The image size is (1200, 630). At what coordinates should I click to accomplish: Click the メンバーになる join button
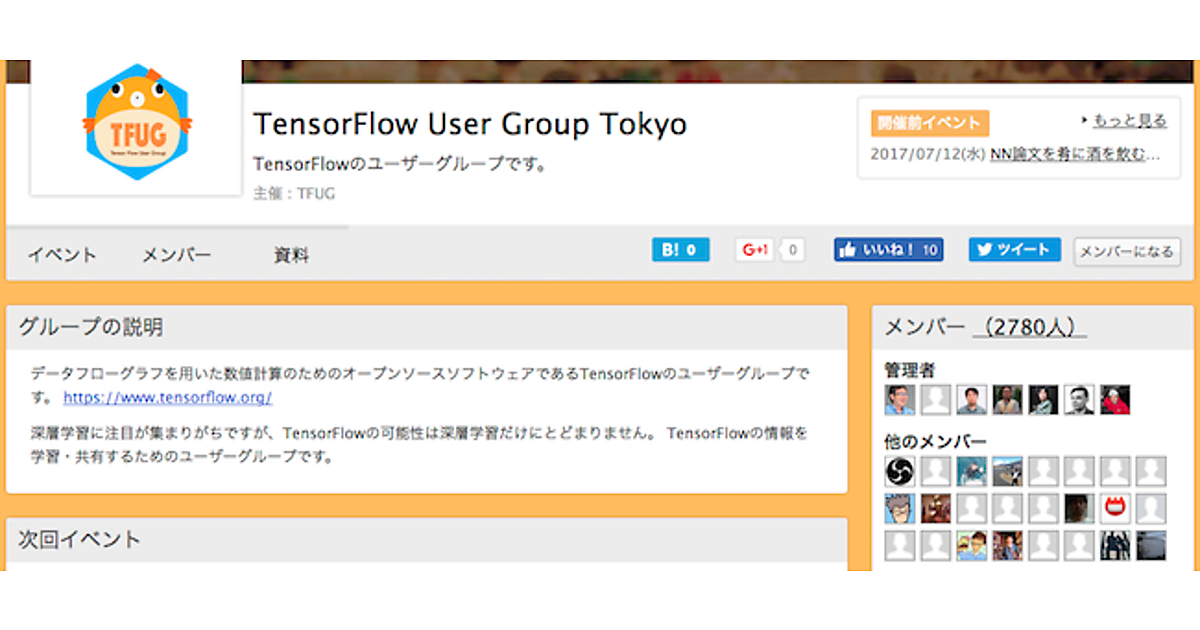point(1127,252)
